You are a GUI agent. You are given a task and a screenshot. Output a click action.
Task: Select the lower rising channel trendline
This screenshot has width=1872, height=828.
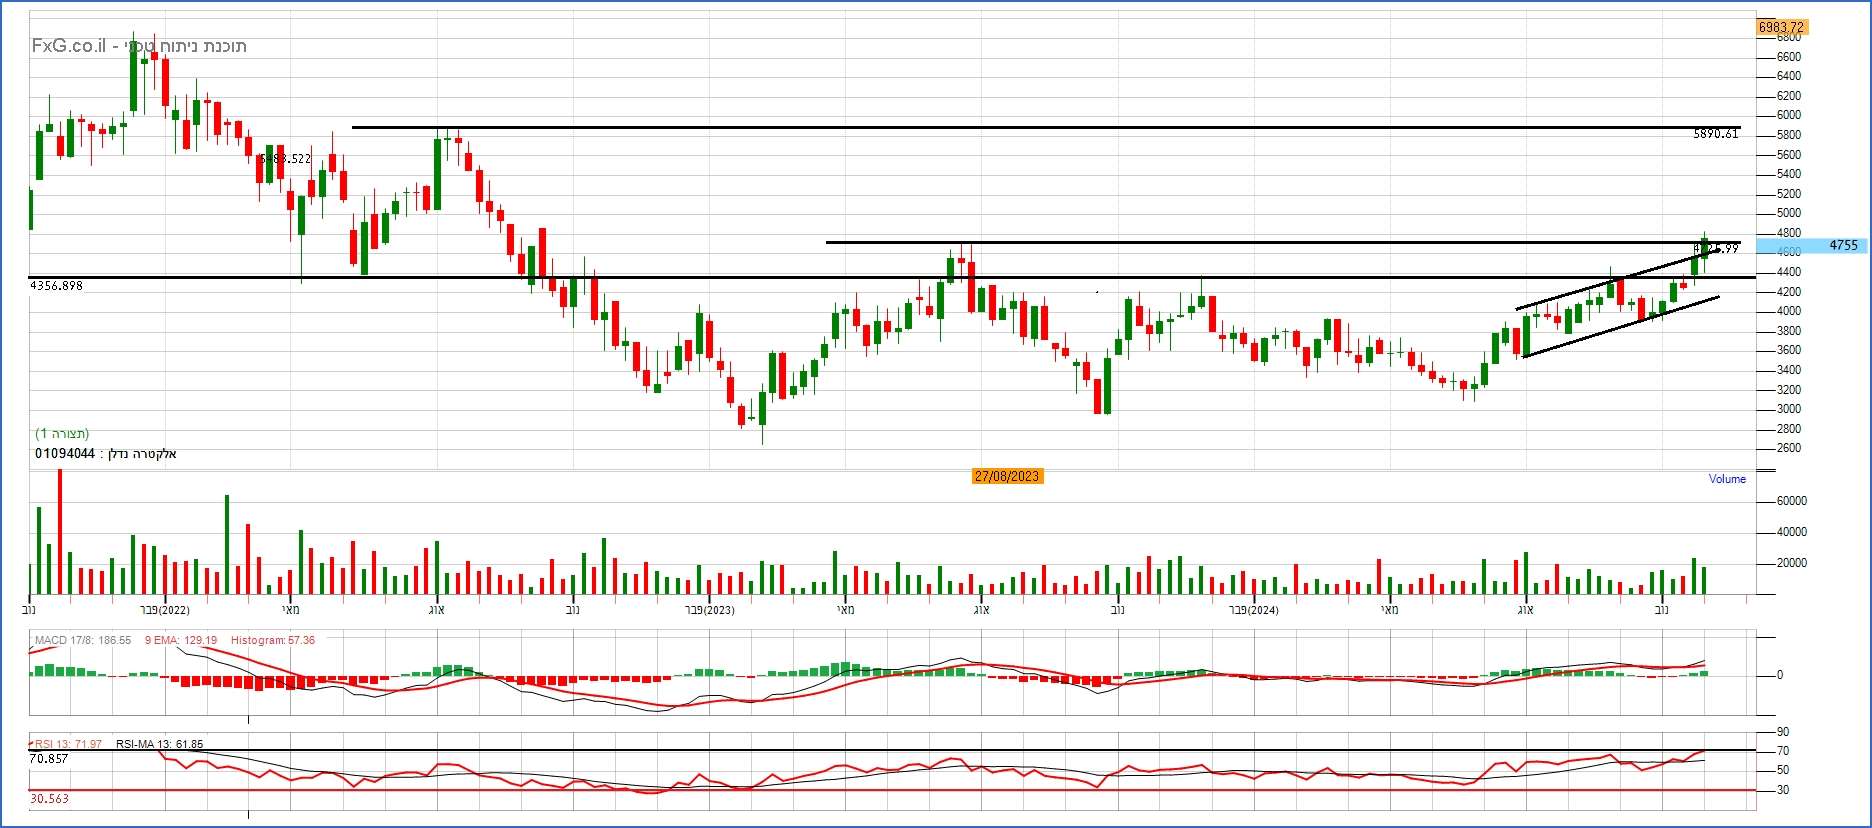coord(1620,327)
